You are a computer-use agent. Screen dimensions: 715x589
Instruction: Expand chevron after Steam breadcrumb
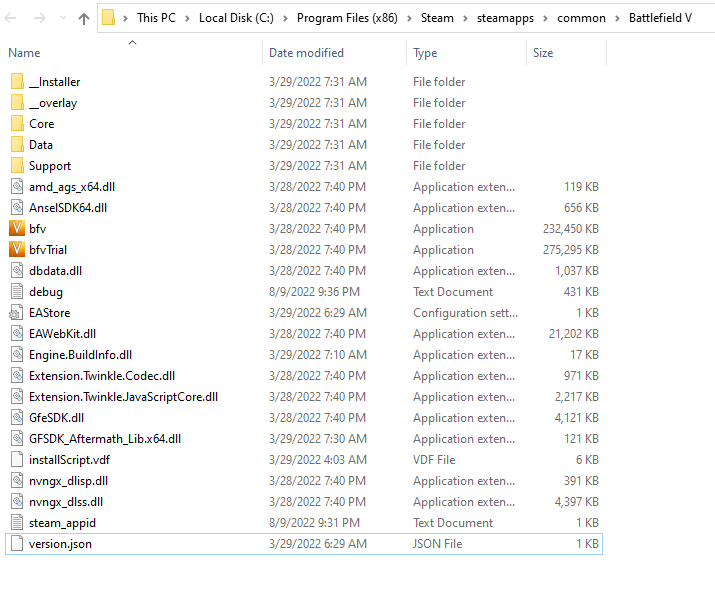[466, 18]
